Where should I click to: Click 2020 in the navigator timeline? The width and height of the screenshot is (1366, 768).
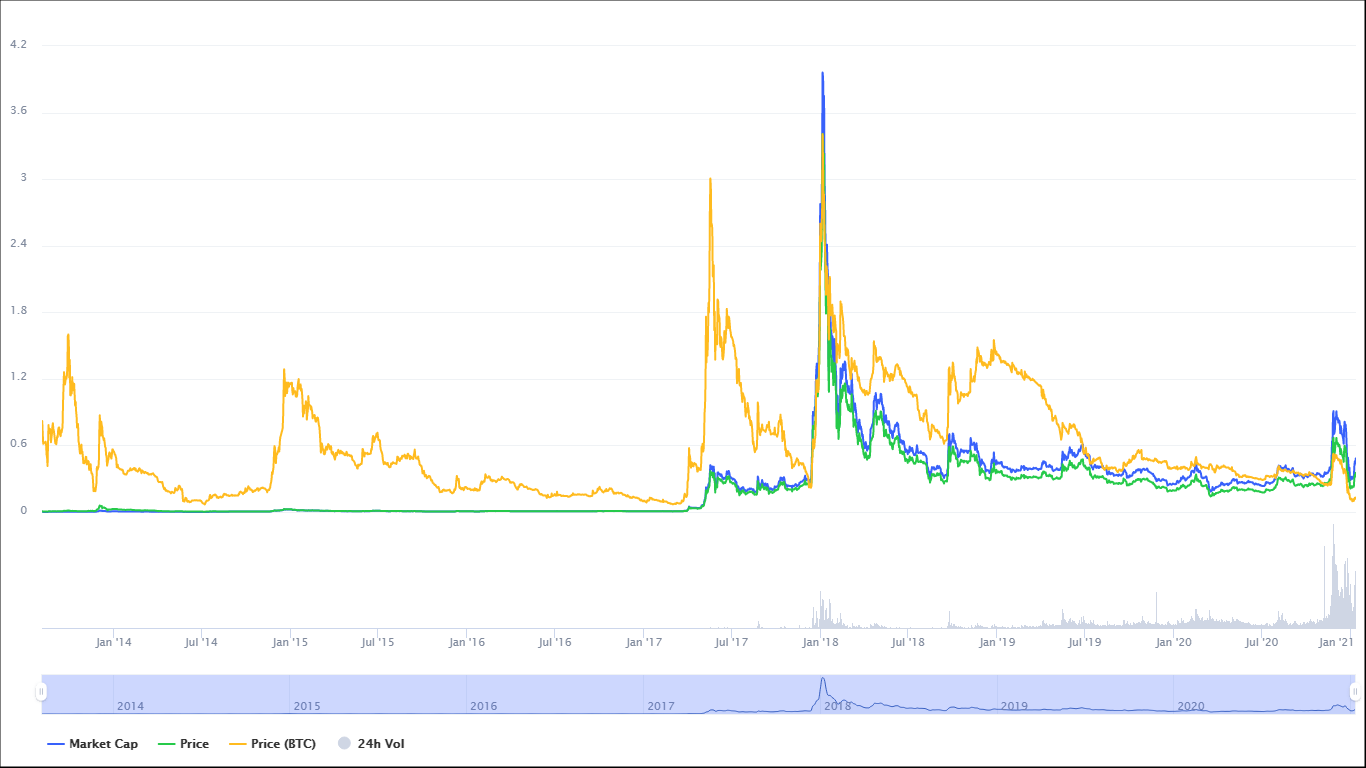point(1190,706)
